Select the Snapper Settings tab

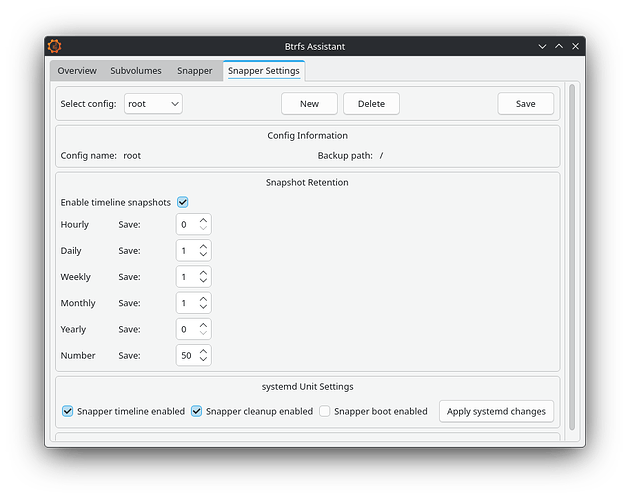(x=264, y=71)
